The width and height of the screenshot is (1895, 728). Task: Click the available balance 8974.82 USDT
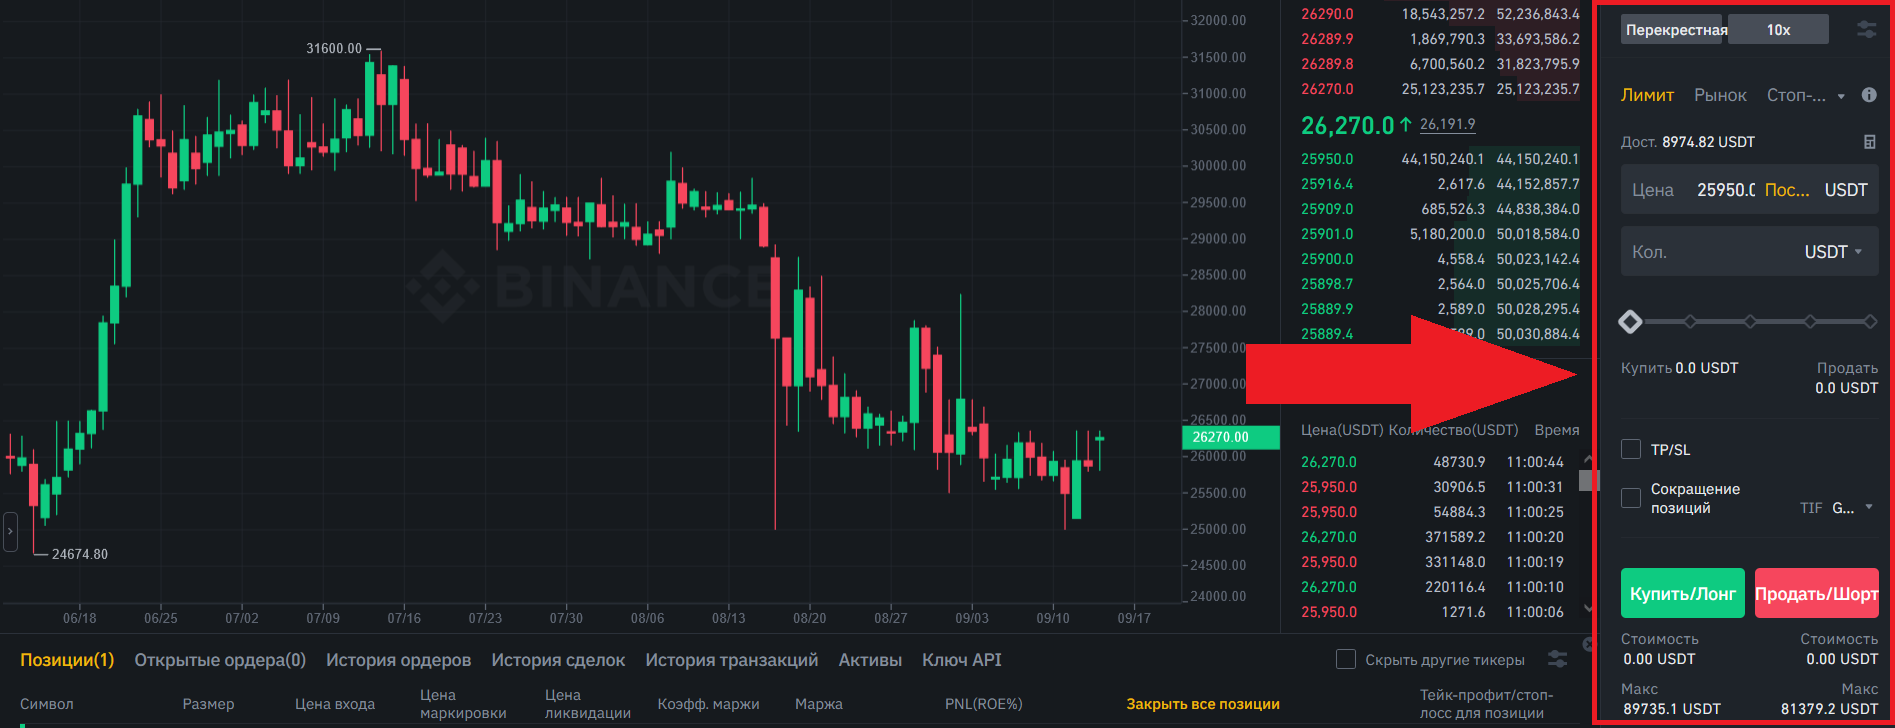[1708, 142]
